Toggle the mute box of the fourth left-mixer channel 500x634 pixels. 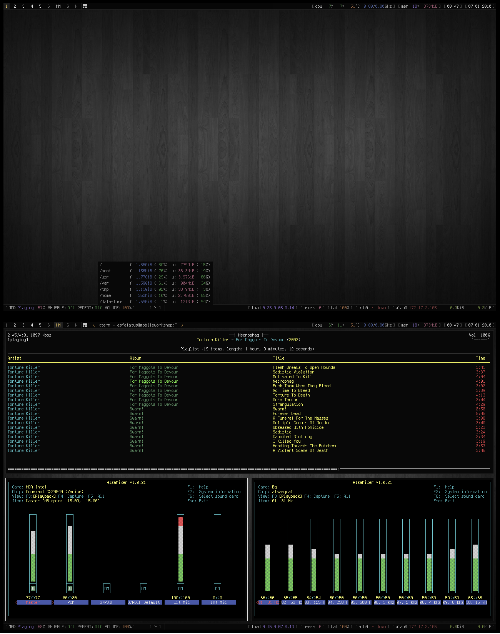143,588
